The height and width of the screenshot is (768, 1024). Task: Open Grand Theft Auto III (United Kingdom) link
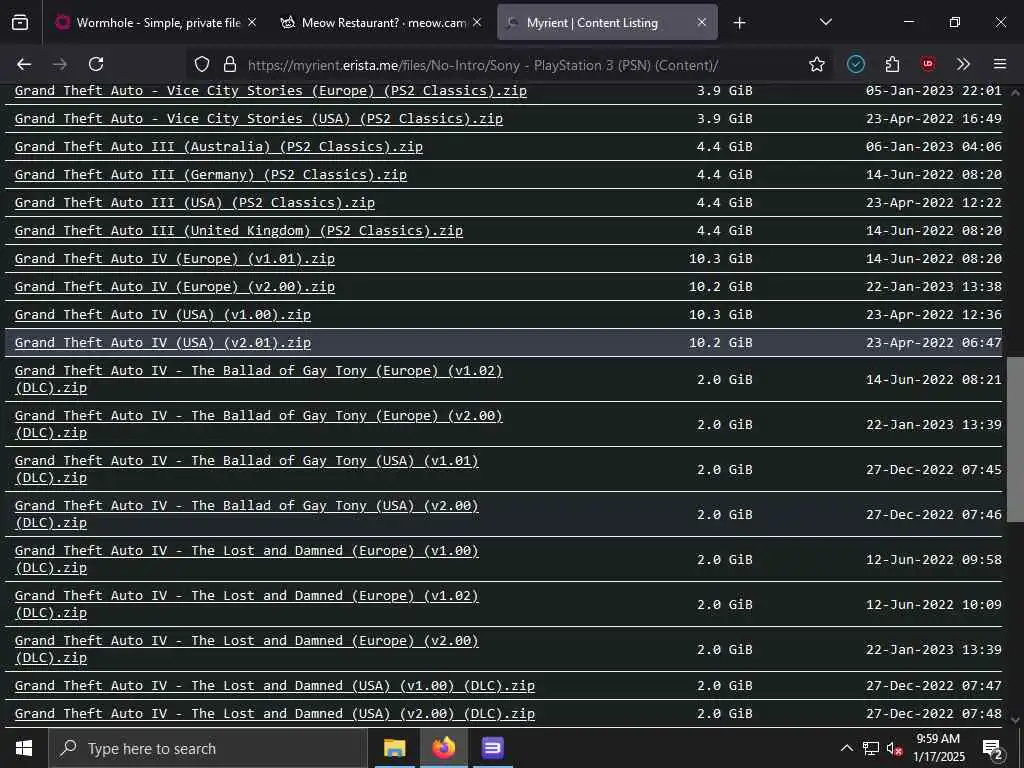pos(238,231)
